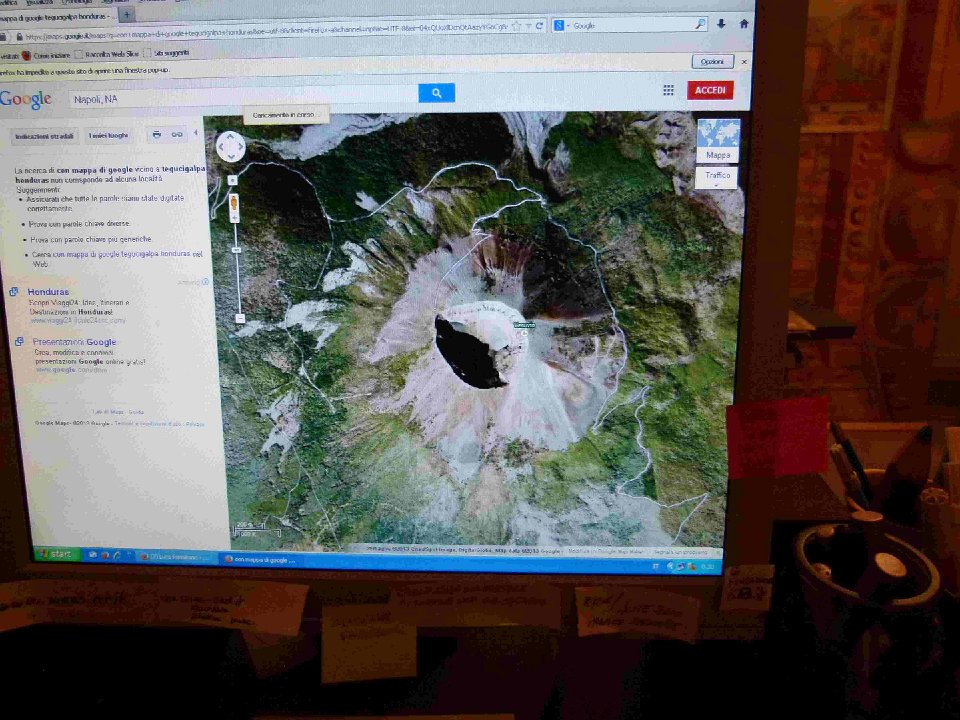
Task: Click the Google Maps search field 'Napoli, NA'
Action: pos(244,97)
